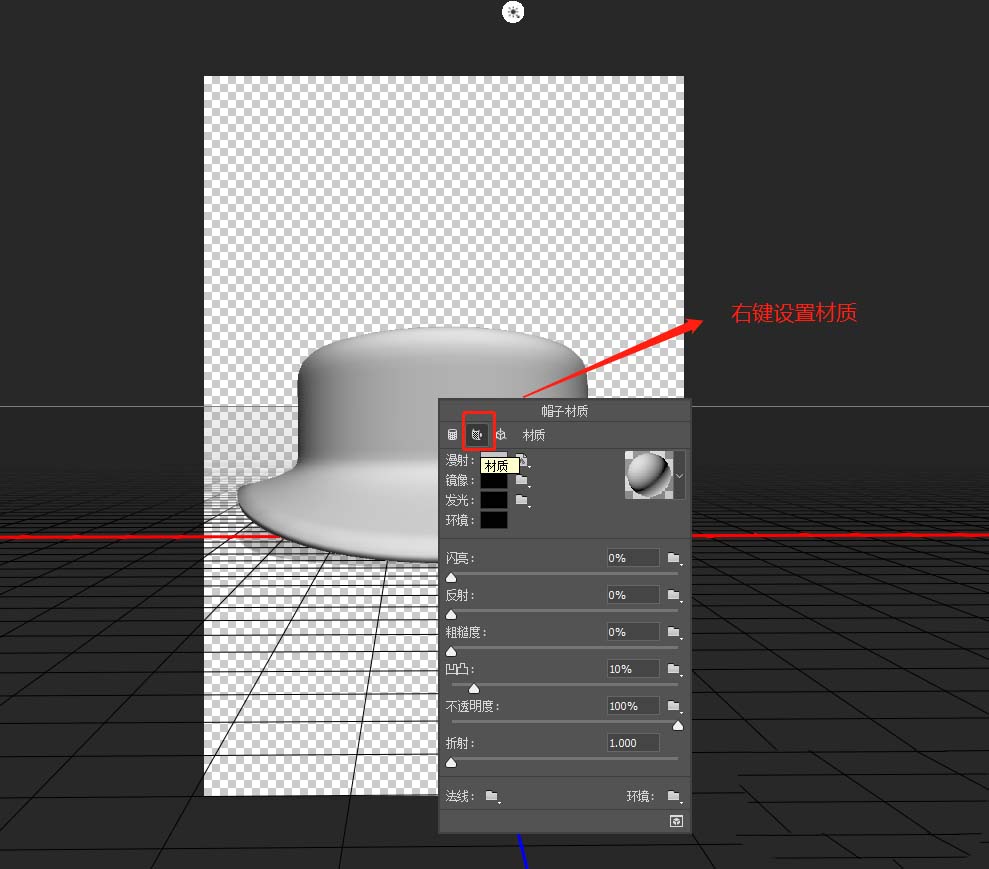Open the 不透明度 texture folder icon
This screenshot has height=869, width=989.
click(674, 706)
